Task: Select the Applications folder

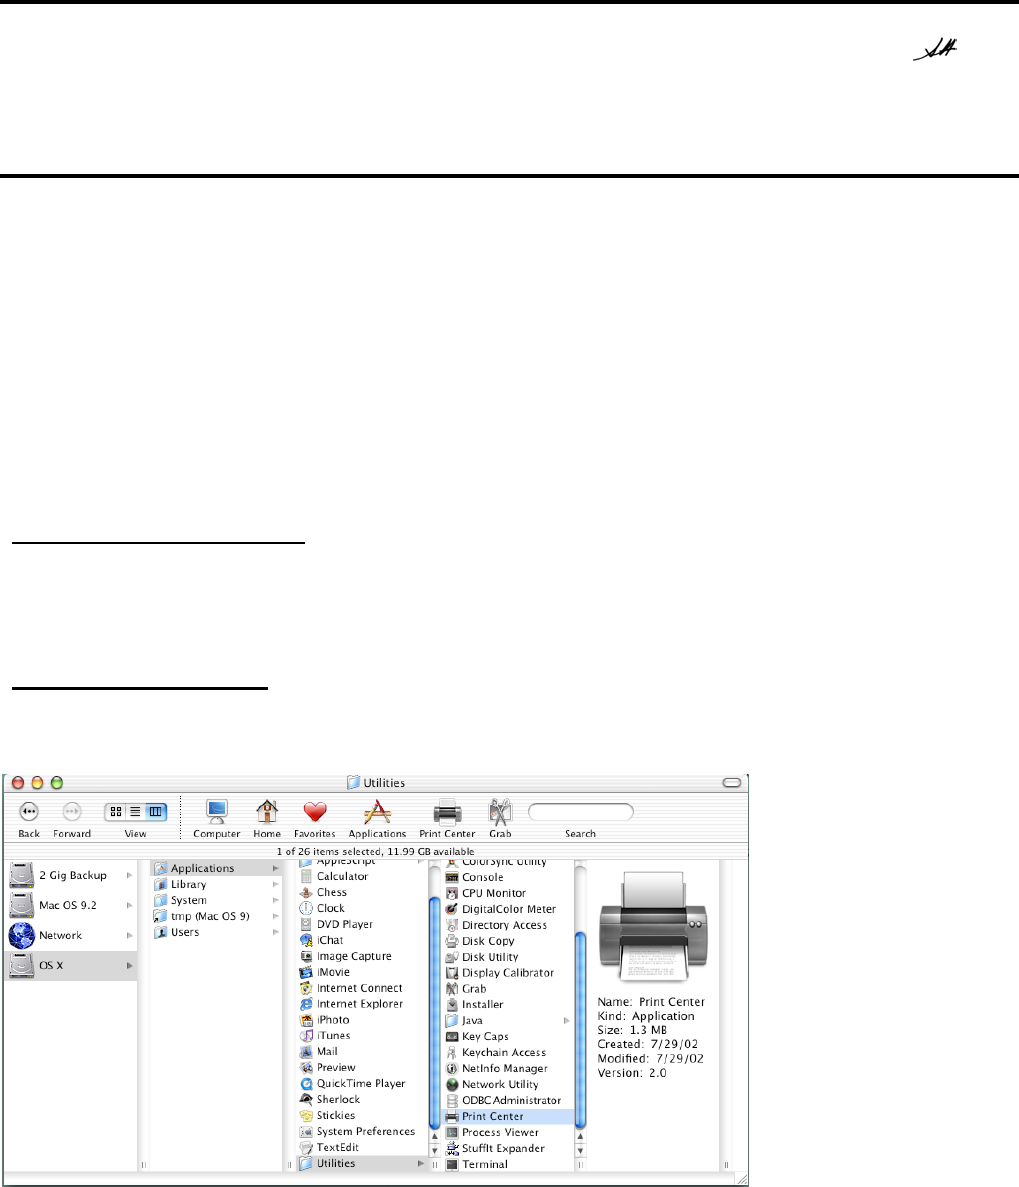Action: click(x=217, y=868)
